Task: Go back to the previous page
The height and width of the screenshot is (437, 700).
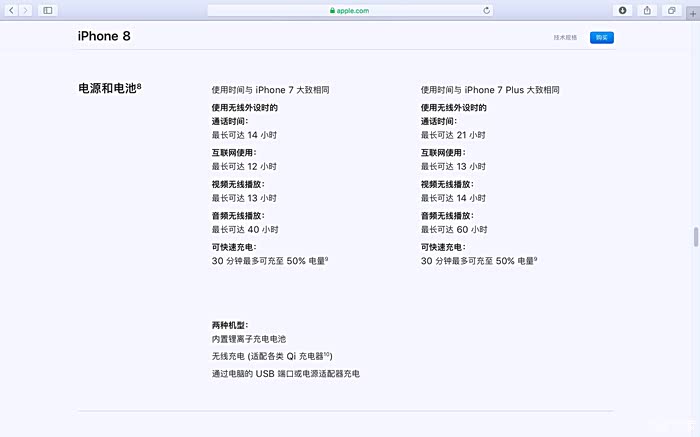Action: tap(11, 10)
